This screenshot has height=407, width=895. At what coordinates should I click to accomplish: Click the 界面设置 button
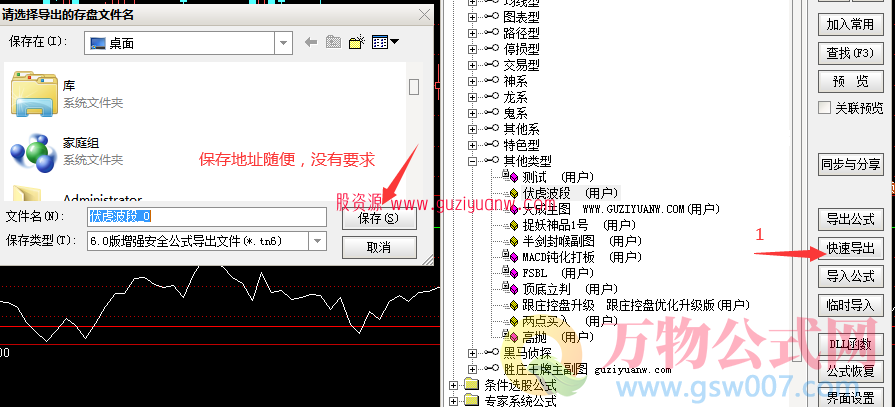tap(850, 397)
